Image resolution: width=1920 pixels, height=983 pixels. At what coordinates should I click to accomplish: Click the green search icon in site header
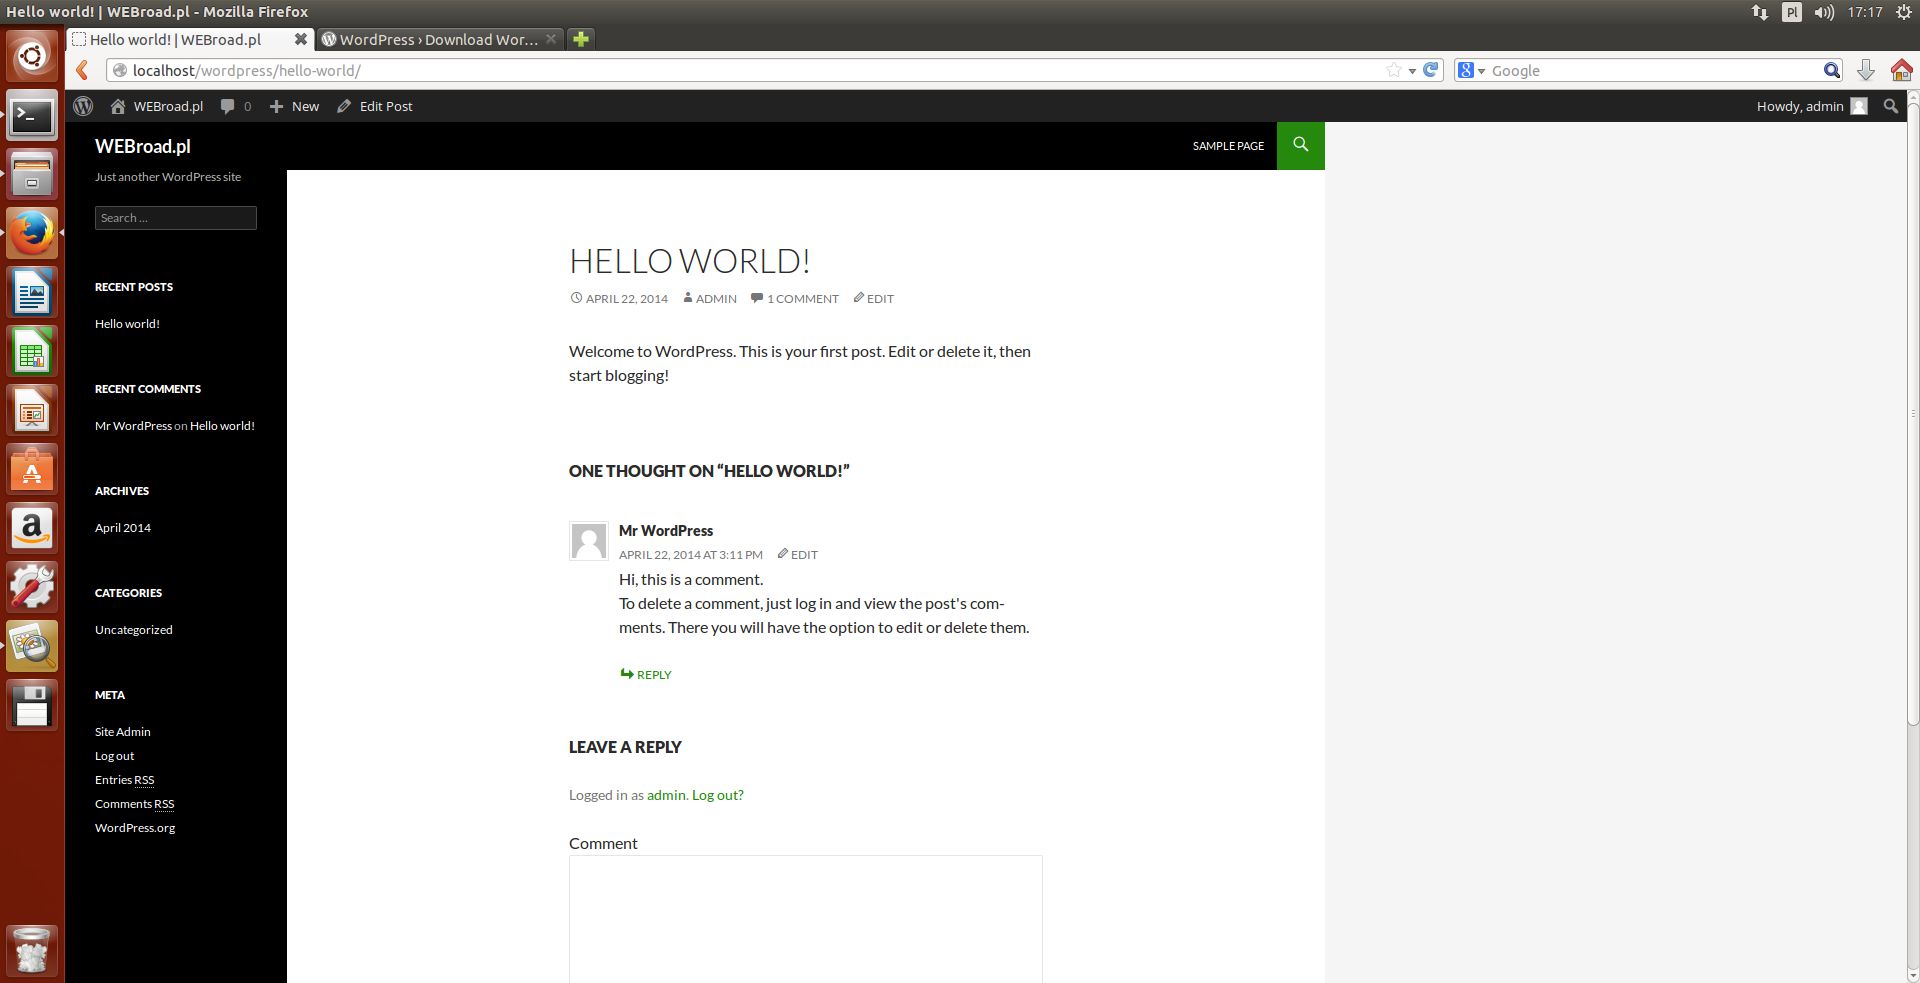click(x=1300, y=145)
